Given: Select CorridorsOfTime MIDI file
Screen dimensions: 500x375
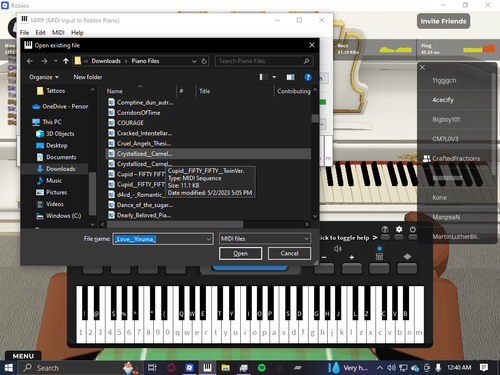Looking at the screenshot, I should pyautogui.click(x=134, y=113).
